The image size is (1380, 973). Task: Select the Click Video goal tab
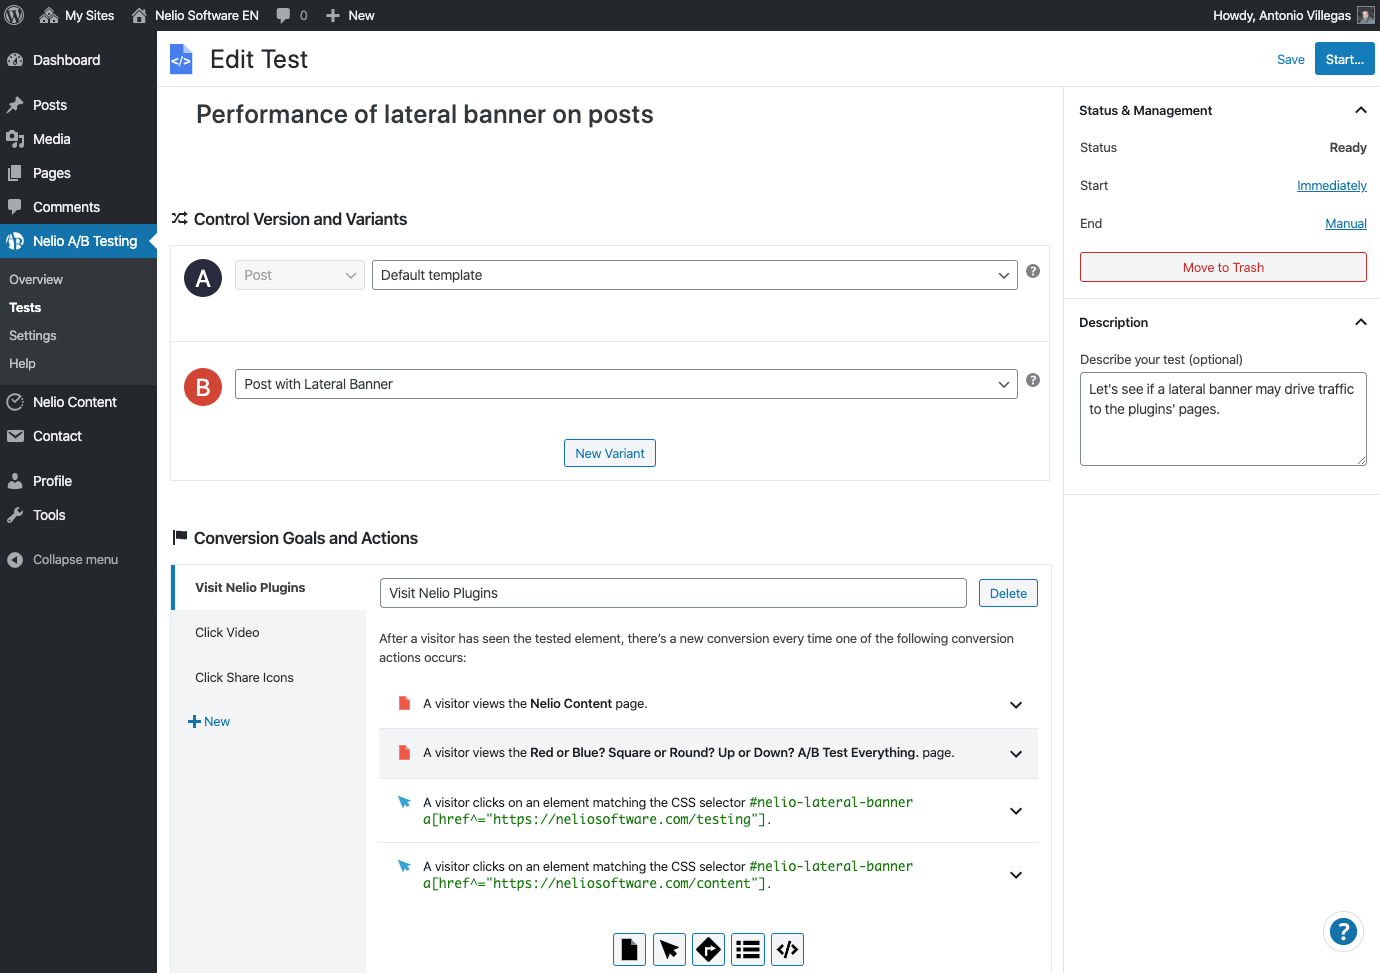(x=227, y=633)
